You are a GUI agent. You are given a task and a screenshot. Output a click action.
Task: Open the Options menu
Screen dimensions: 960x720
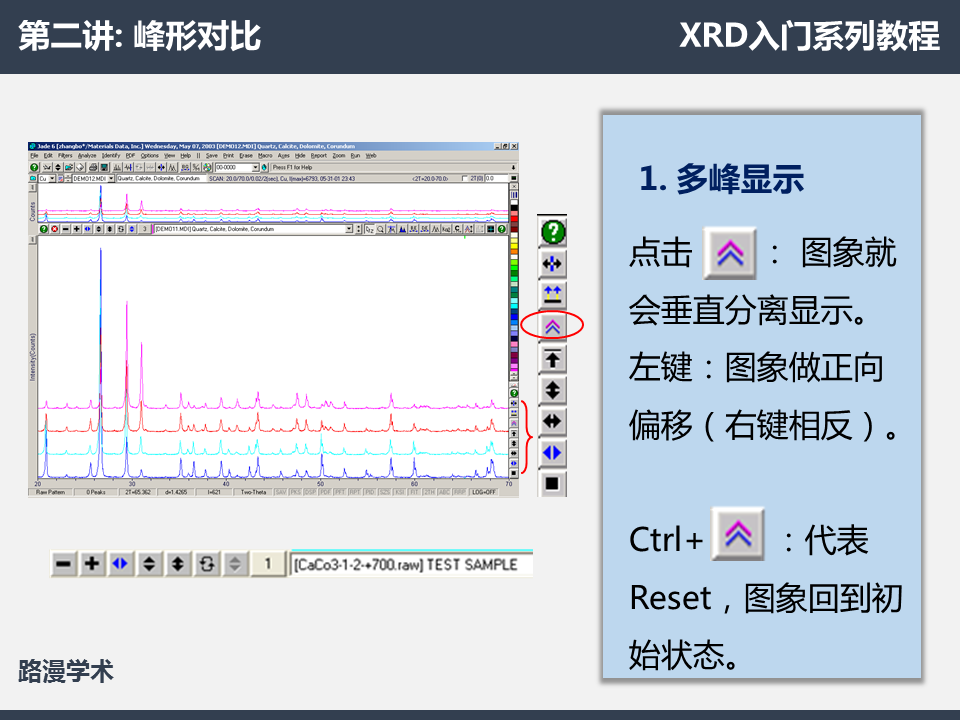(150, 156)
